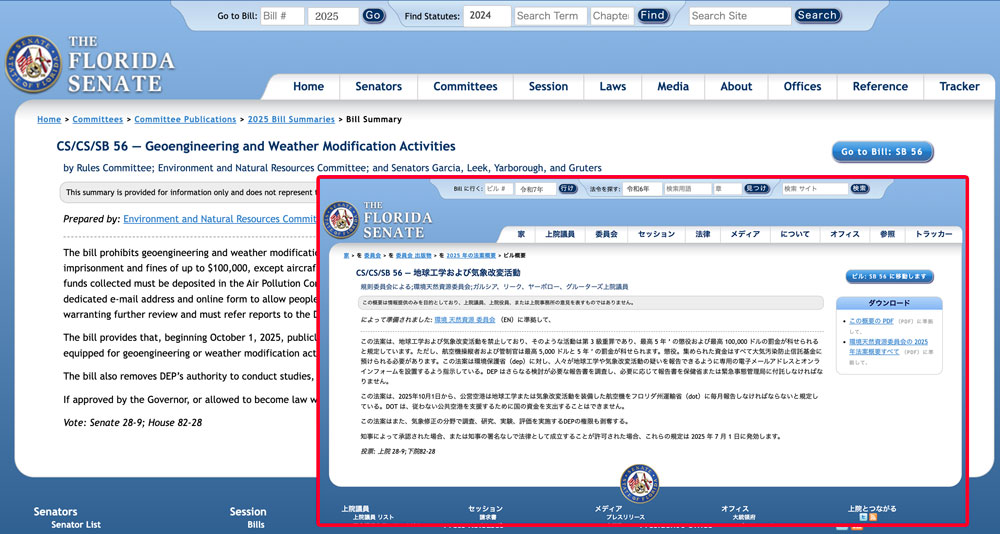Image resolution: width=1000 pixels, height=534 pixels.
Task: Click the 検索 button in the Japanese inset
Action: pos(860,189)
